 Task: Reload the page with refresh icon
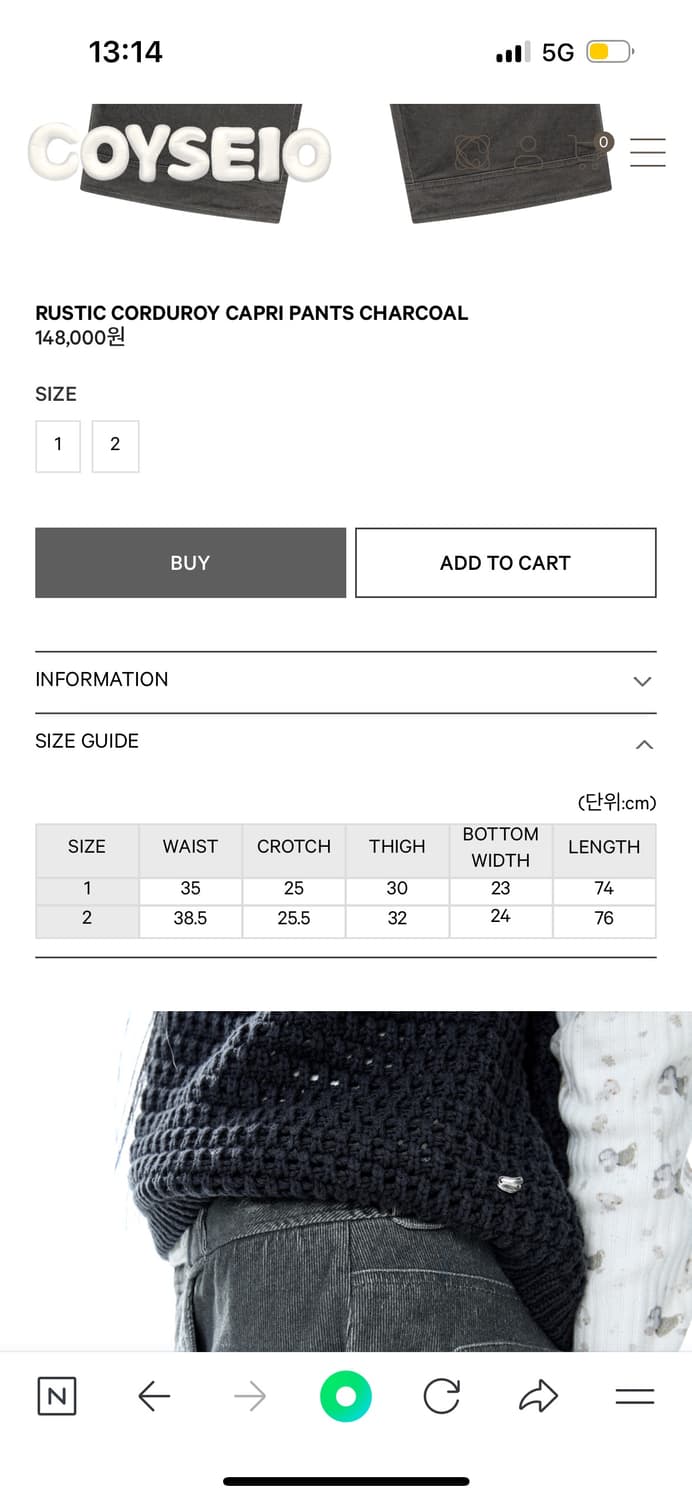441,1396
